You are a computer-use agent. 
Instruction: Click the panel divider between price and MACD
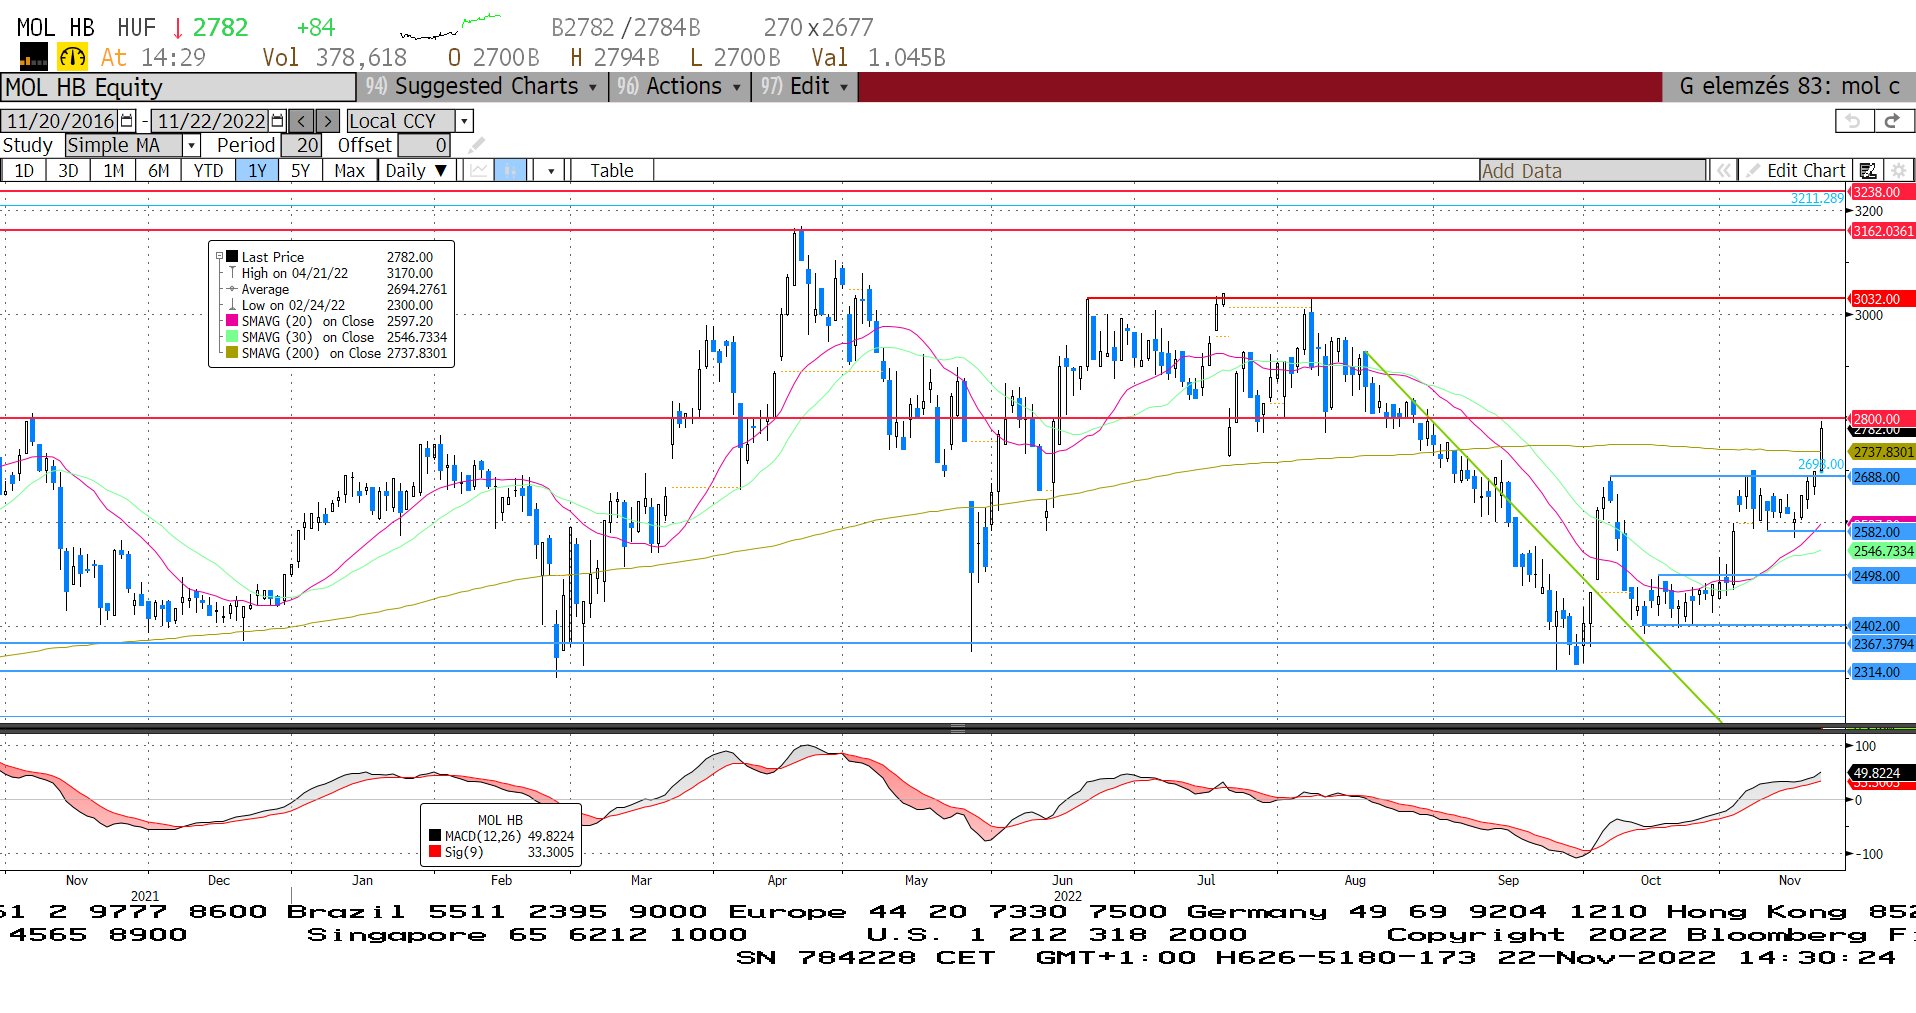click(957, 728)
